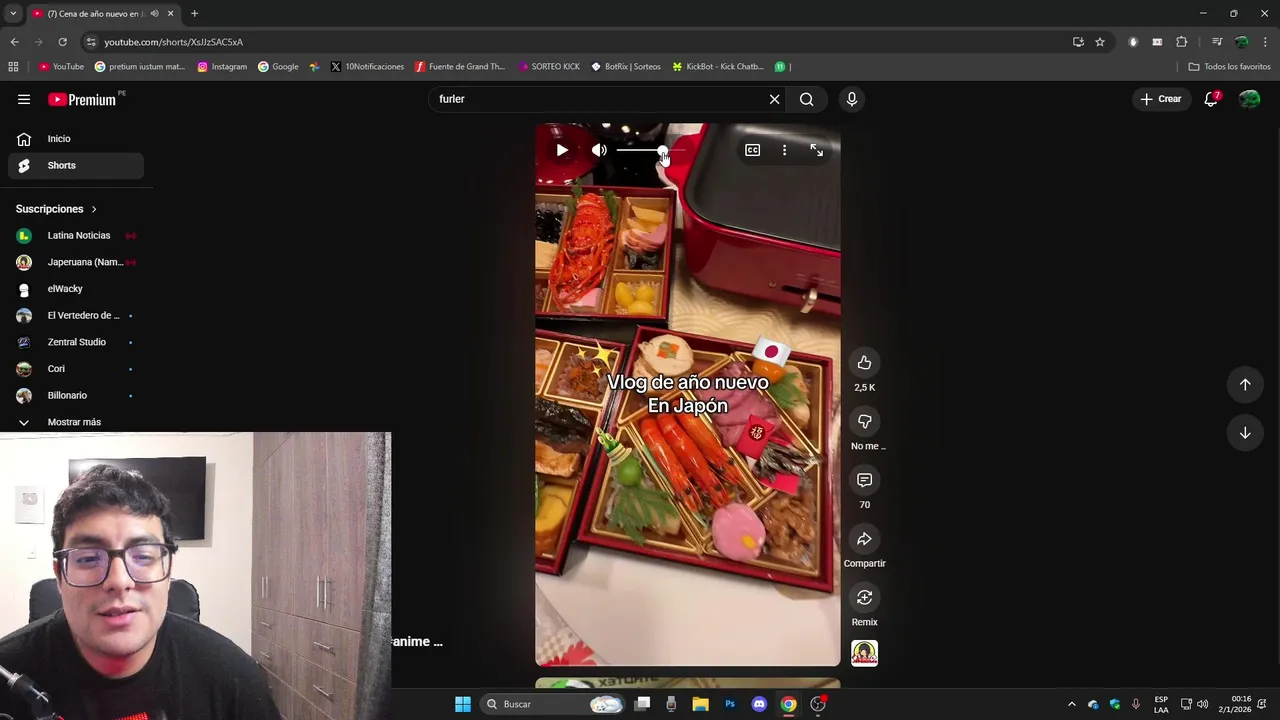Open the notifications bell
Image resolution: width=1280 pixels, height=720 pixels.
tap(1211, 99)
